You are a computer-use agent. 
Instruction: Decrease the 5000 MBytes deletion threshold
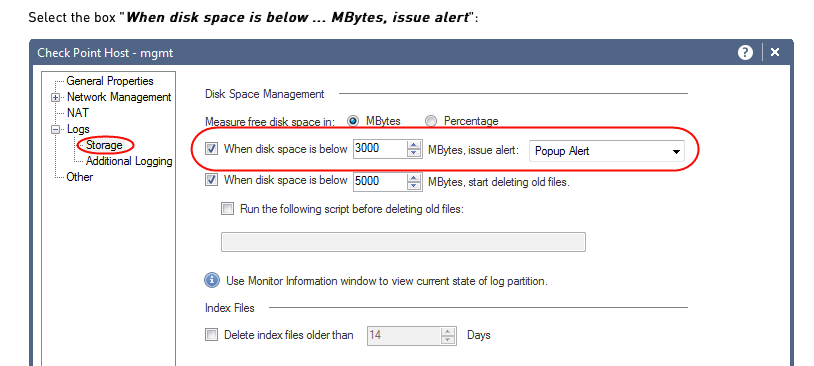coord(414,185)
